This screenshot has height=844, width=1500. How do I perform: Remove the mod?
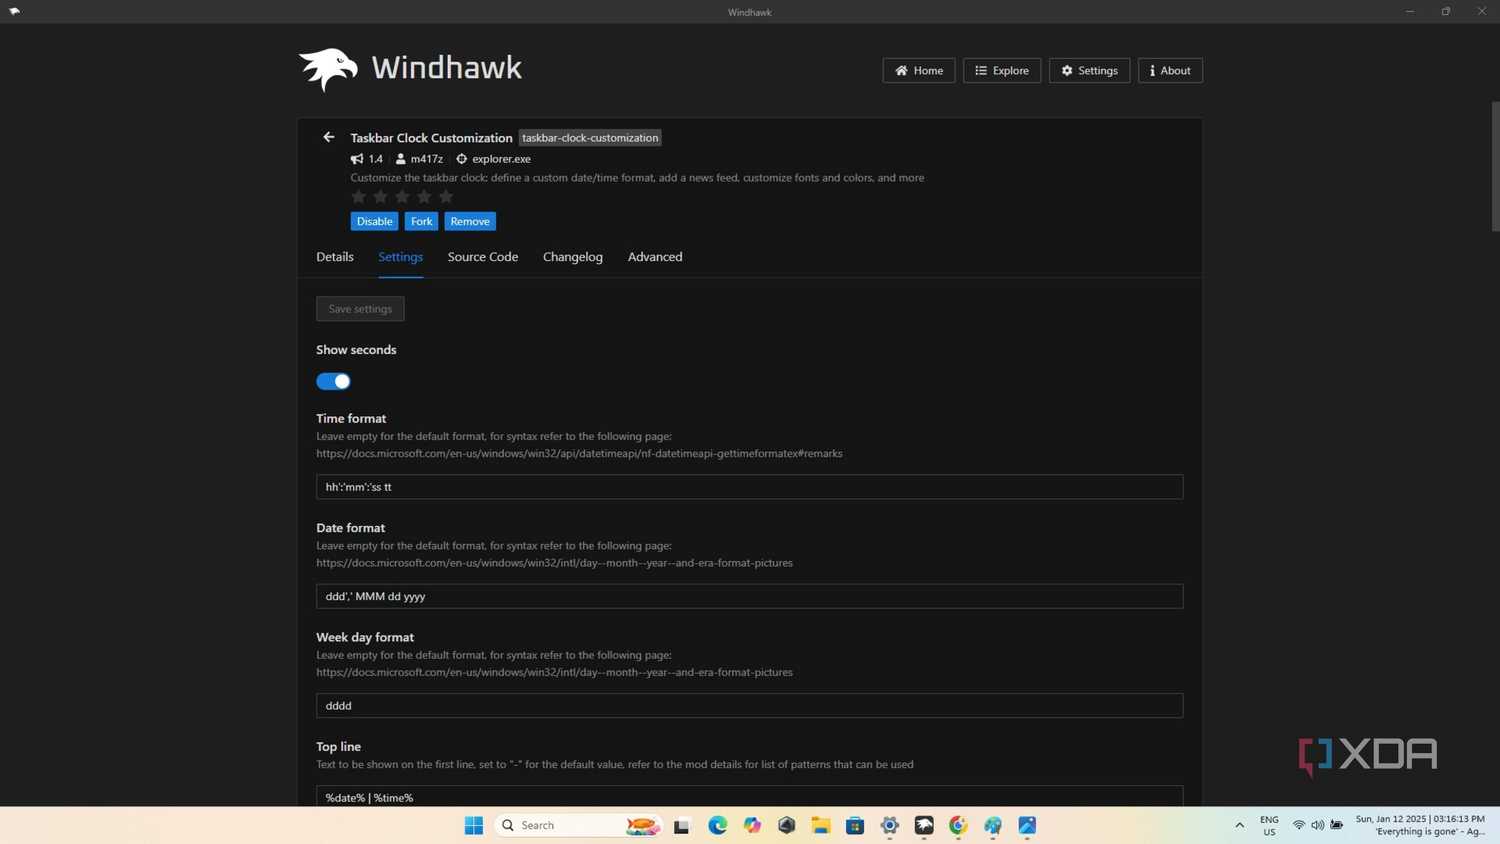(x=470, y=221)
